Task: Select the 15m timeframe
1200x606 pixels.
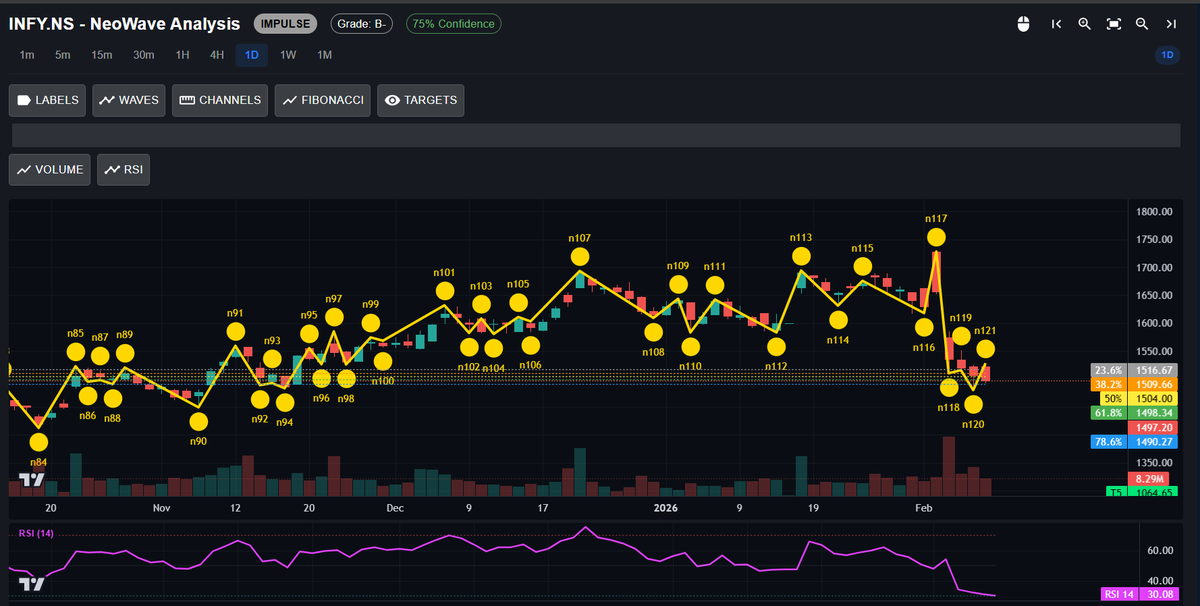Action: 102,55
